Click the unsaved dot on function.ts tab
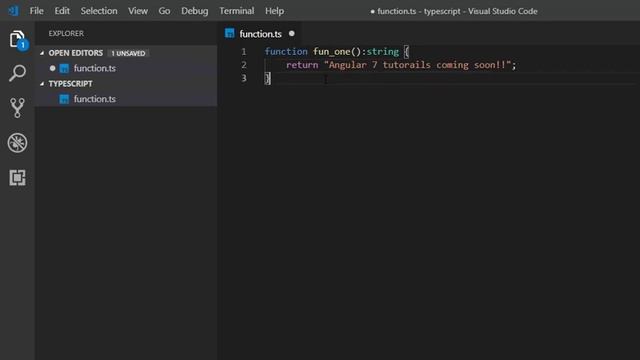The width and height of the screenshot is (640, 360). click(x=291, y=33)
